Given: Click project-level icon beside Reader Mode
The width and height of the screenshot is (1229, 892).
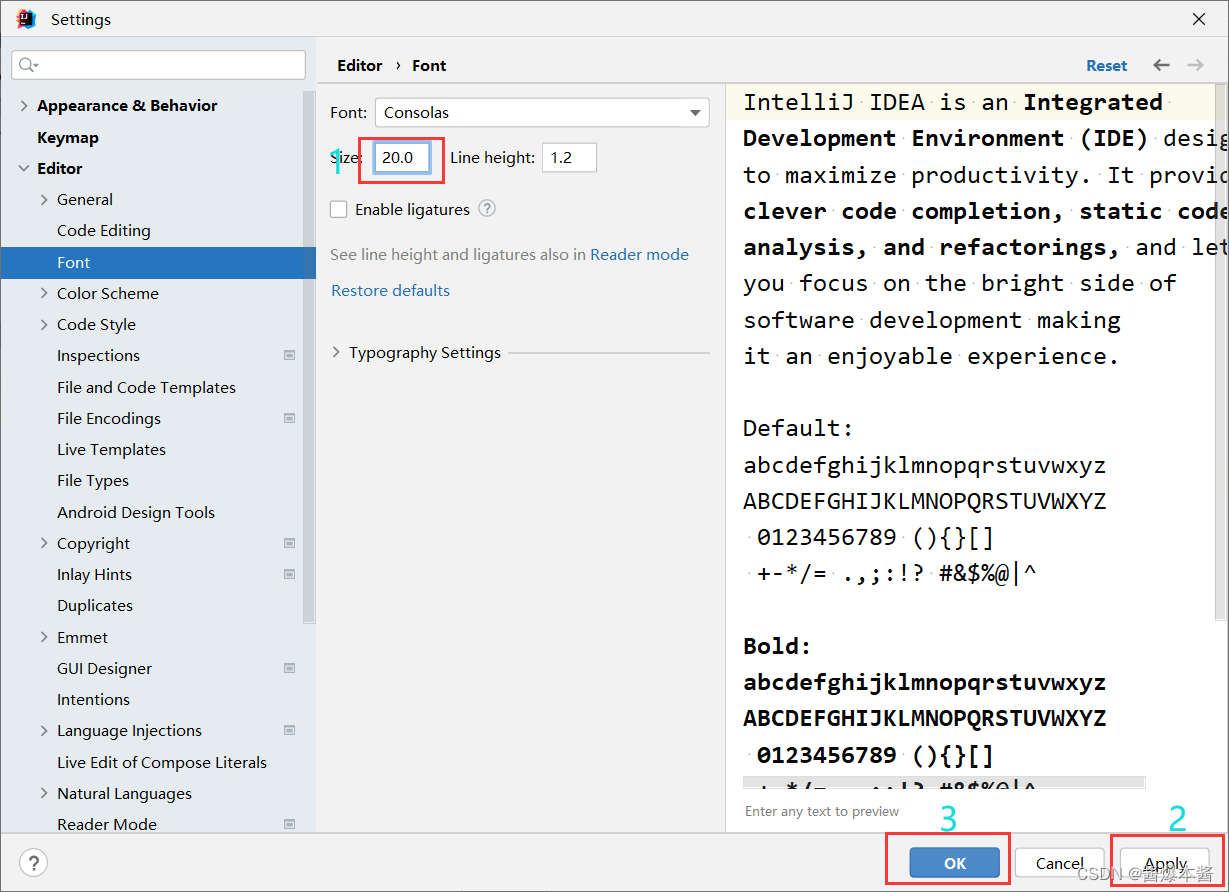Looking at the screenshot, I should 289,824.
